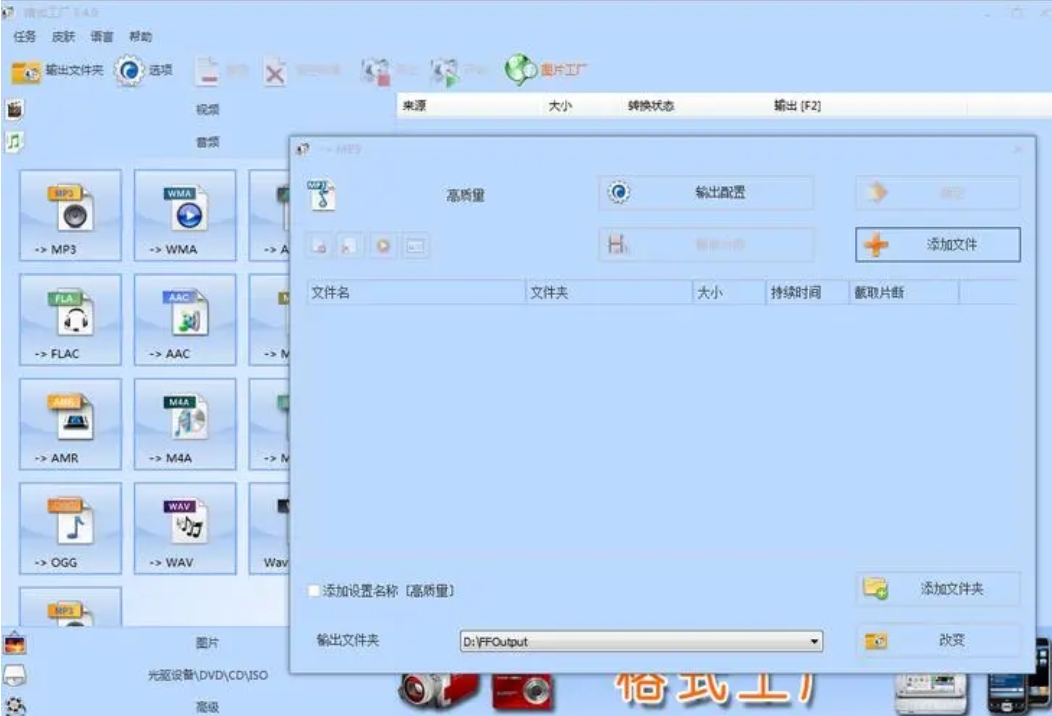Click the 添加文件 button
The width and height of the screenshot is (1052, 716).
(x=938, y=244)
